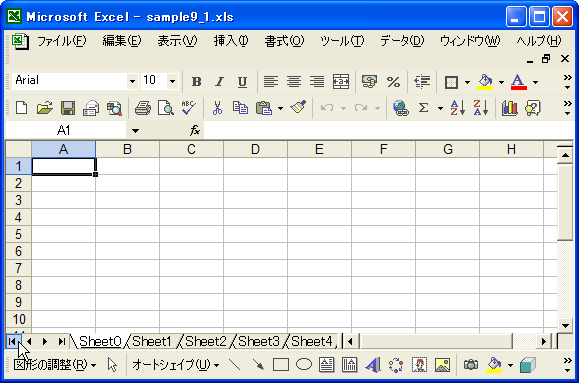Open the Name Box dropdown arrow
The height and width of the screenshot is (383, 579).
point(136,130)
